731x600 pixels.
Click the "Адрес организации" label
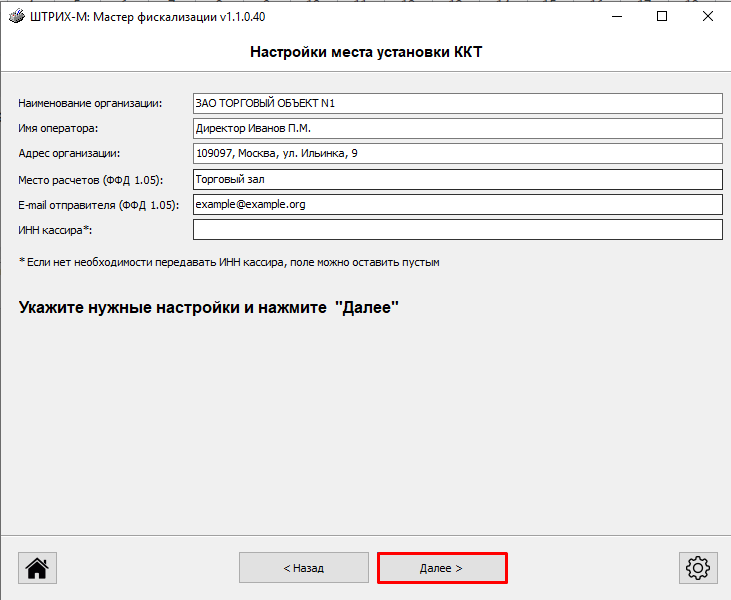[69, 153]
